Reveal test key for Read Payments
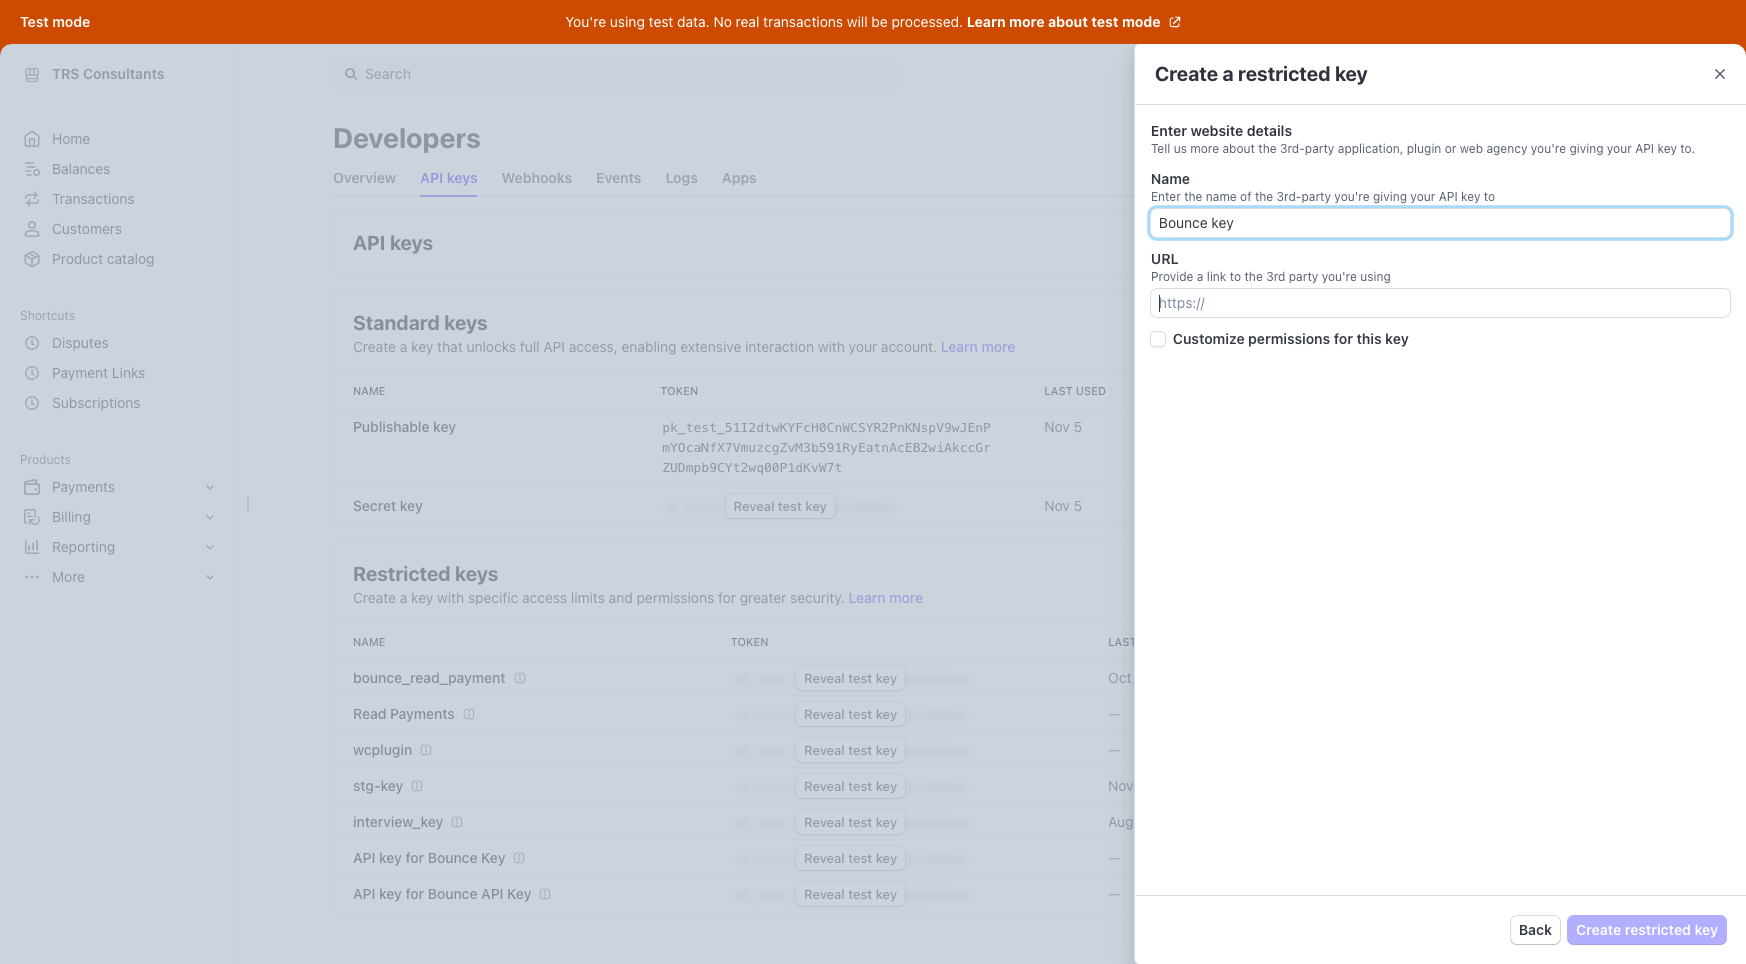This screenshot has width=1746, height=964. pos(850,715)
